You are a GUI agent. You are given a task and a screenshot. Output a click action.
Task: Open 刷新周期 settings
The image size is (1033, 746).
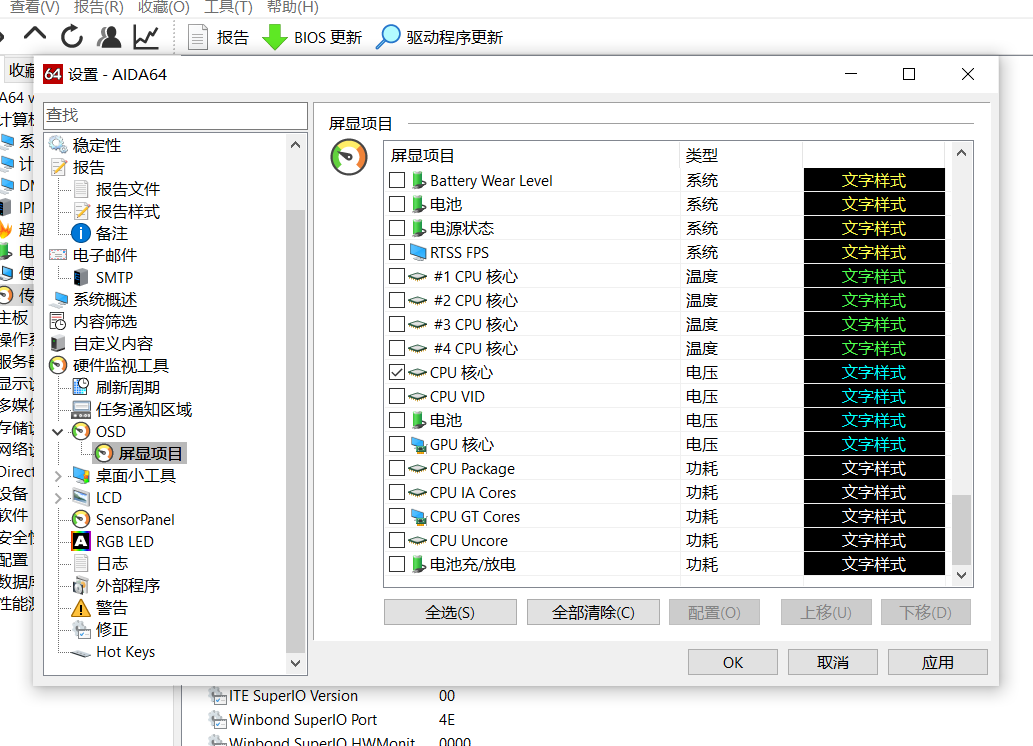click(128, 387)
